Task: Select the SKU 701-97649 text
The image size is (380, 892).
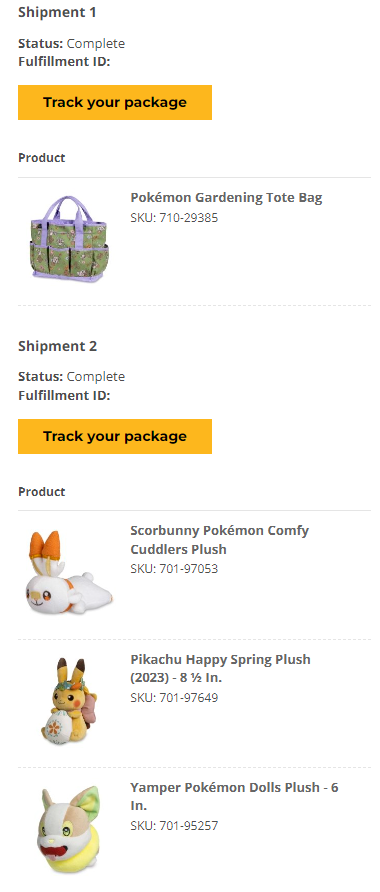Action: 174,697
